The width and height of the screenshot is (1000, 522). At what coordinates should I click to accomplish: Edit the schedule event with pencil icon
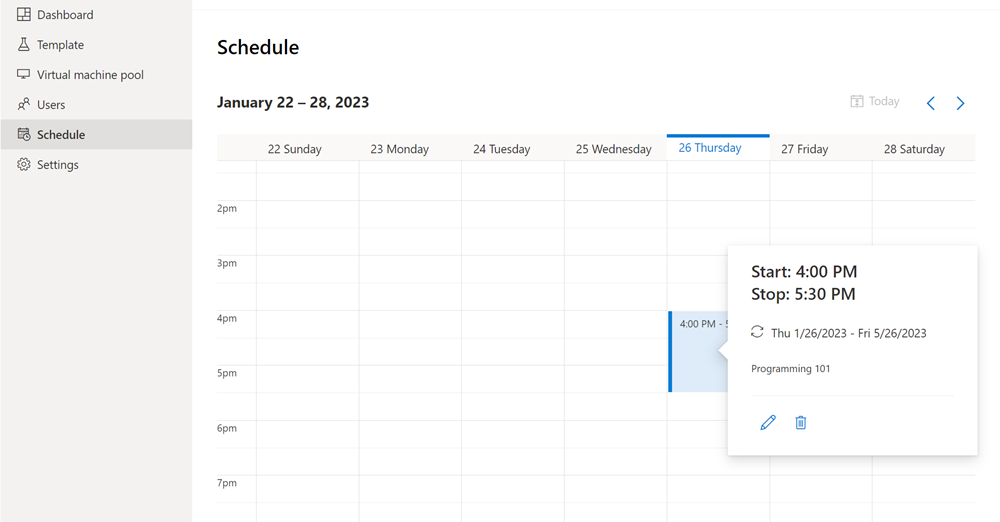click(768, 422)
